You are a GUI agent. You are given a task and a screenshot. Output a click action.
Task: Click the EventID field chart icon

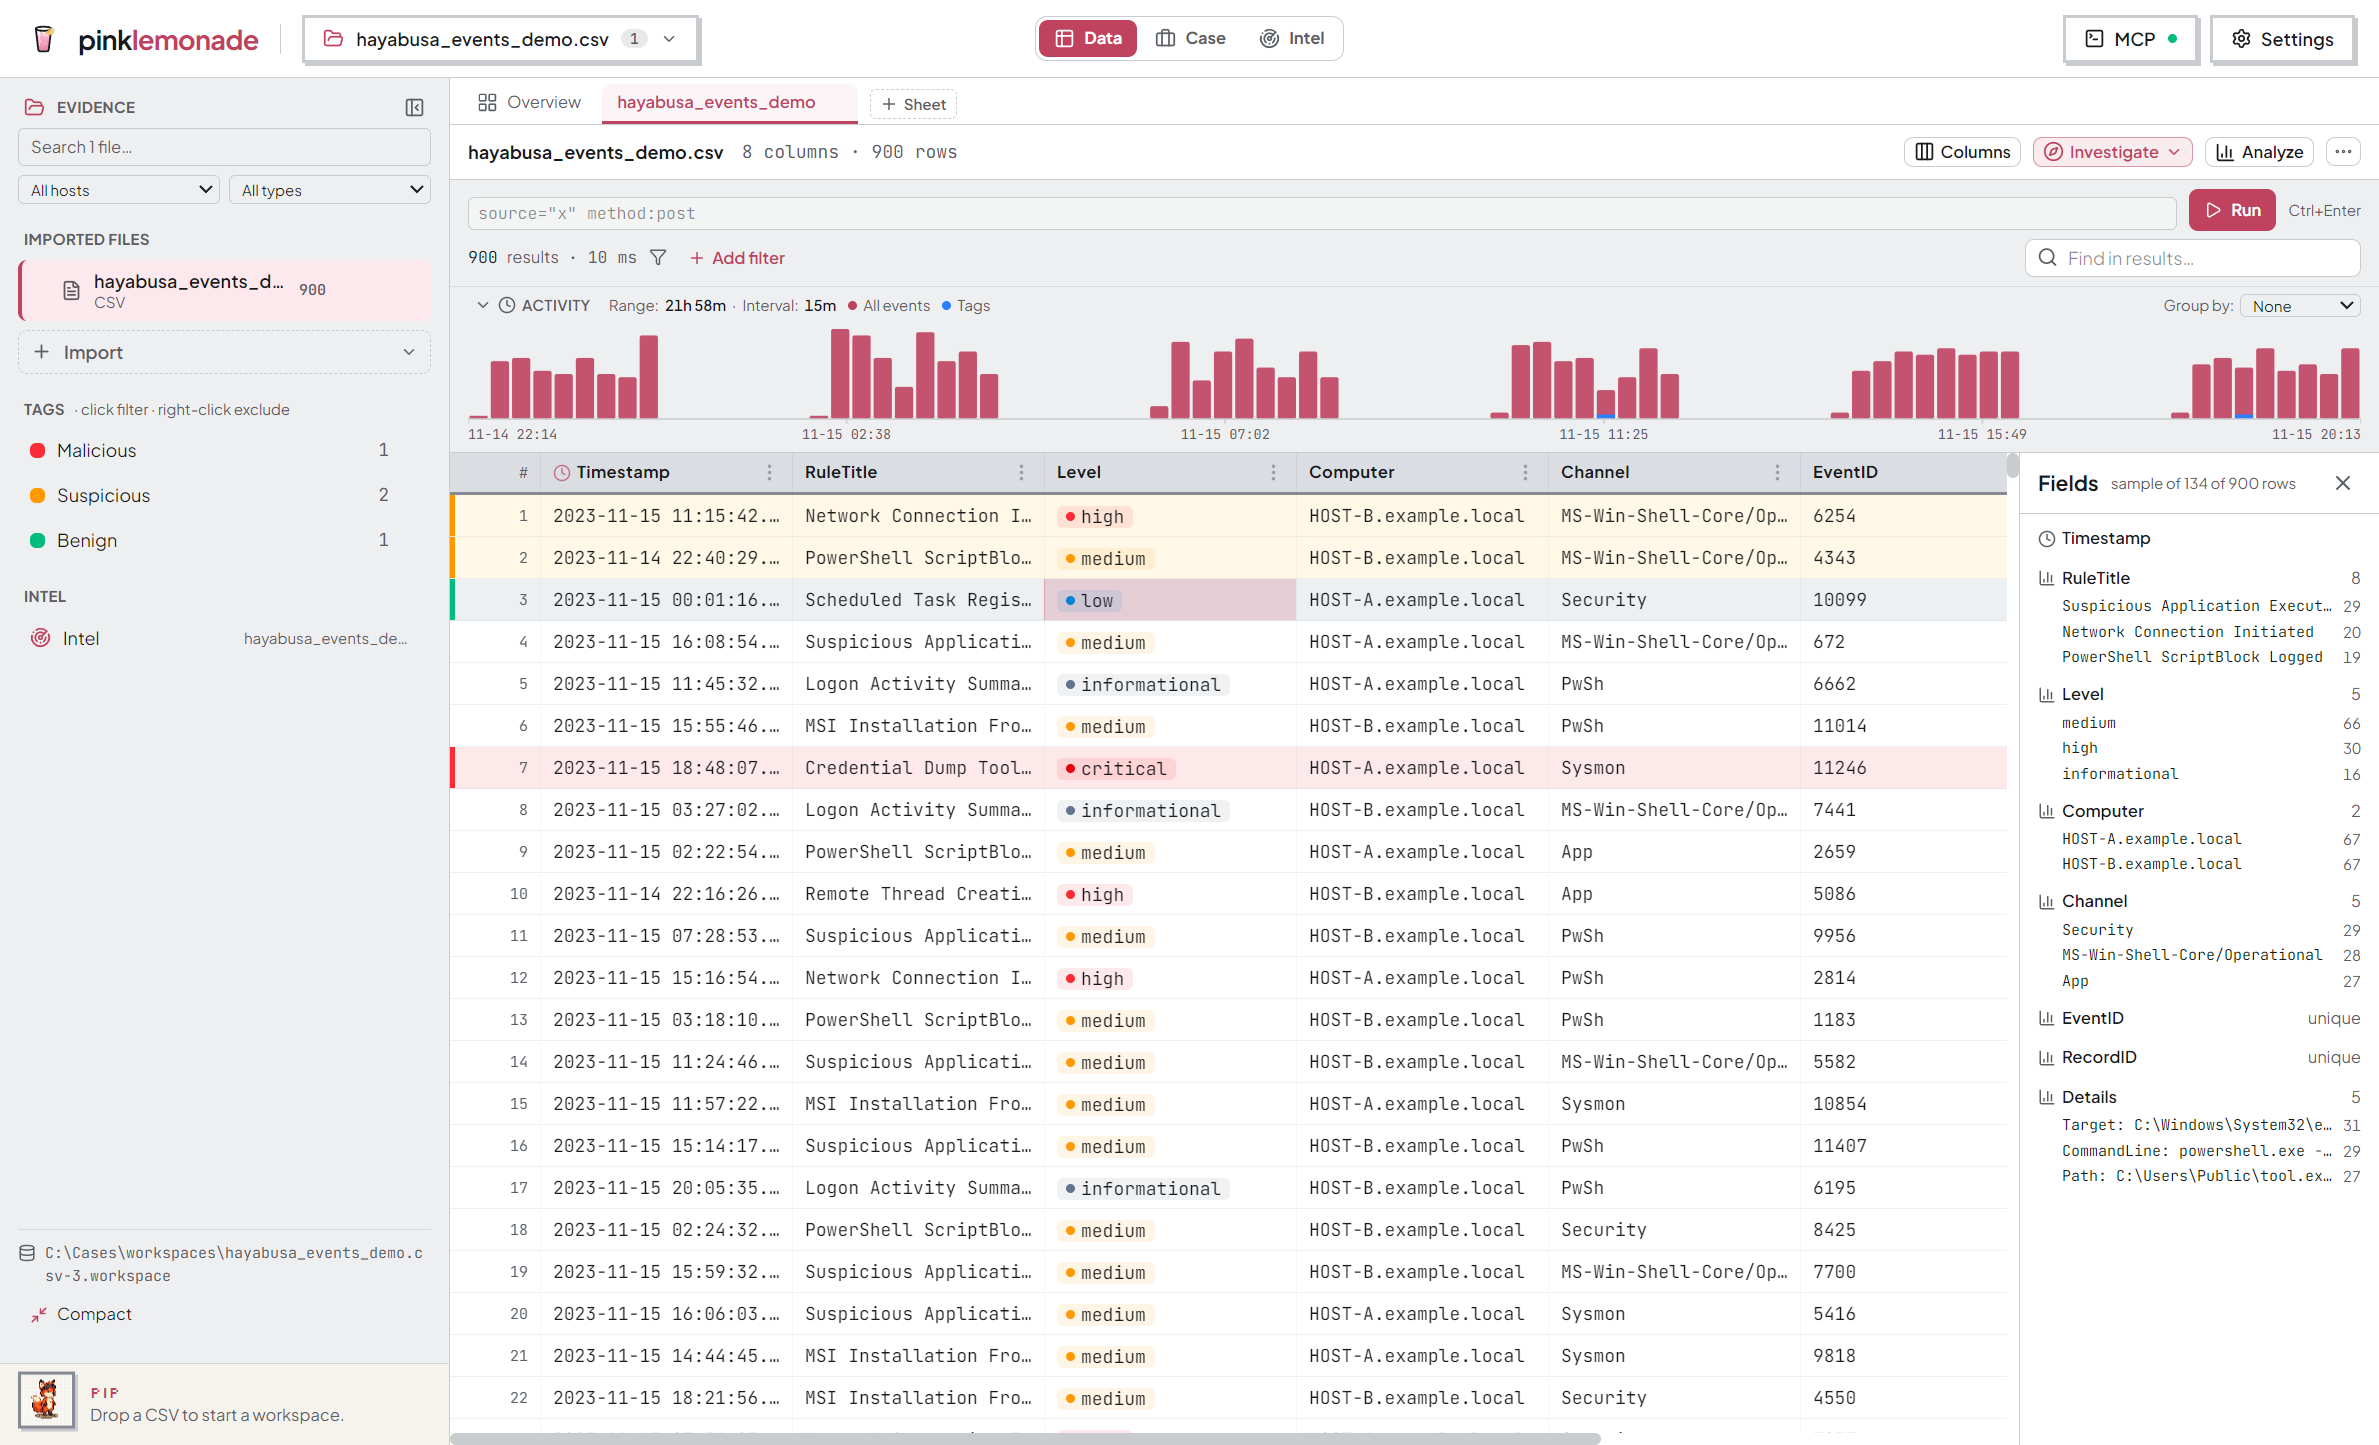pos(2046,1018)
